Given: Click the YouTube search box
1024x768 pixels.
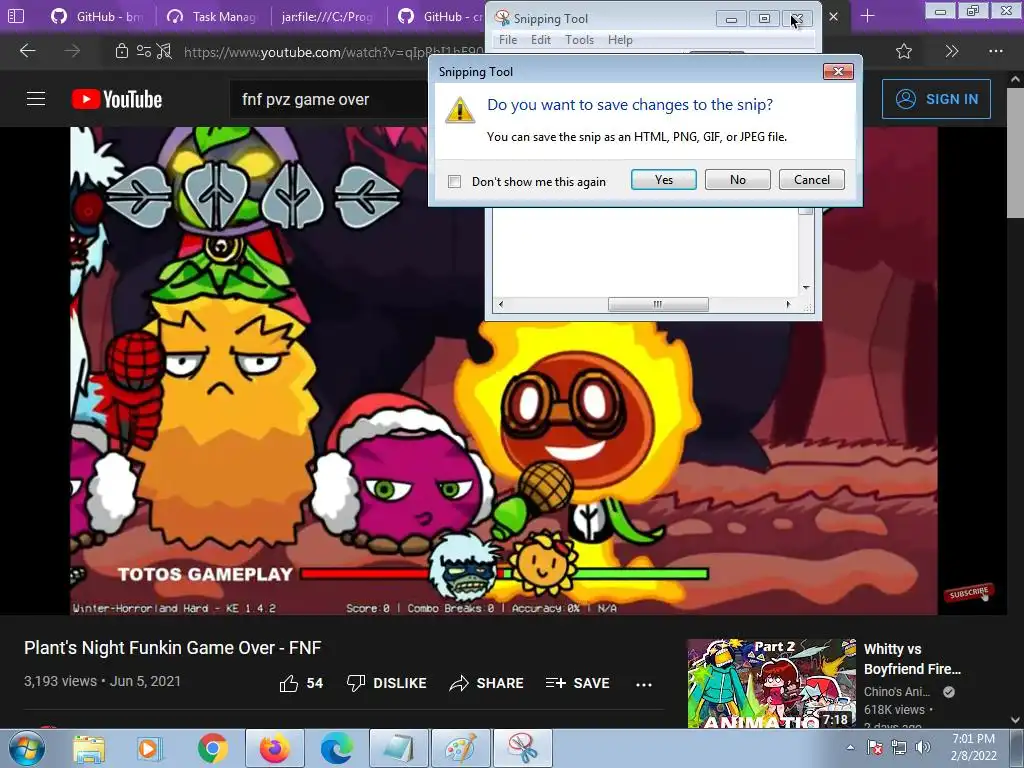Looking at the screenshot, I should (x=330, y=99).
